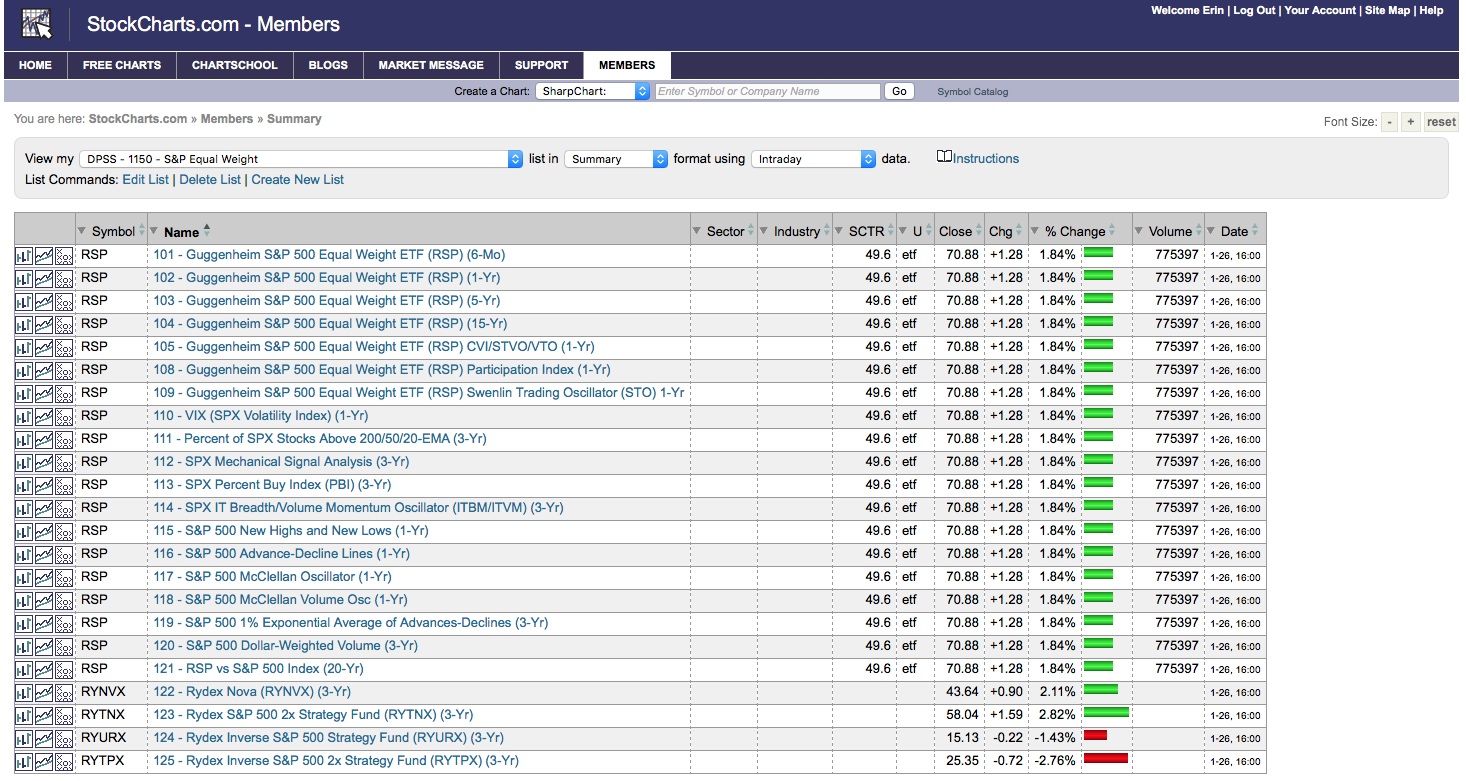Viewport: 1466px width, 781px height.
Task: Increase font size with plus button
Action: (x=1410, y=122)
